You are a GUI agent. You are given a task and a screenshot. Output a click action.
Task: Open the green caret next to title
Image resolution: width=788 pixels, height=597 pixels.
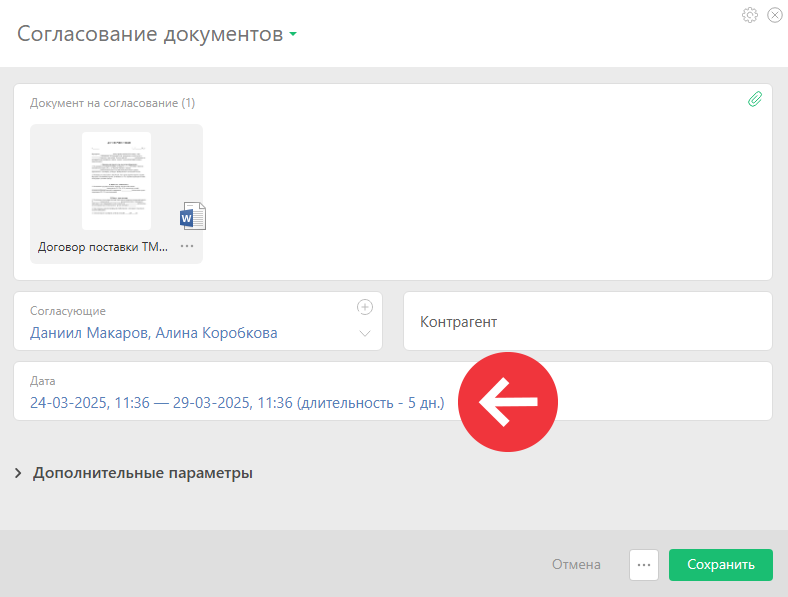(x=293, y=34)
